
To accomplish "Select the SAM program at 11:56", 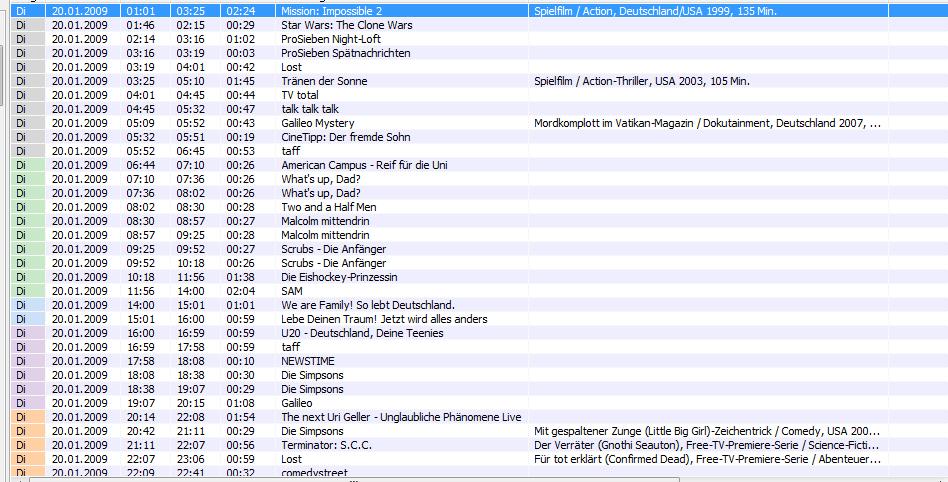I will tap(292, 291).
